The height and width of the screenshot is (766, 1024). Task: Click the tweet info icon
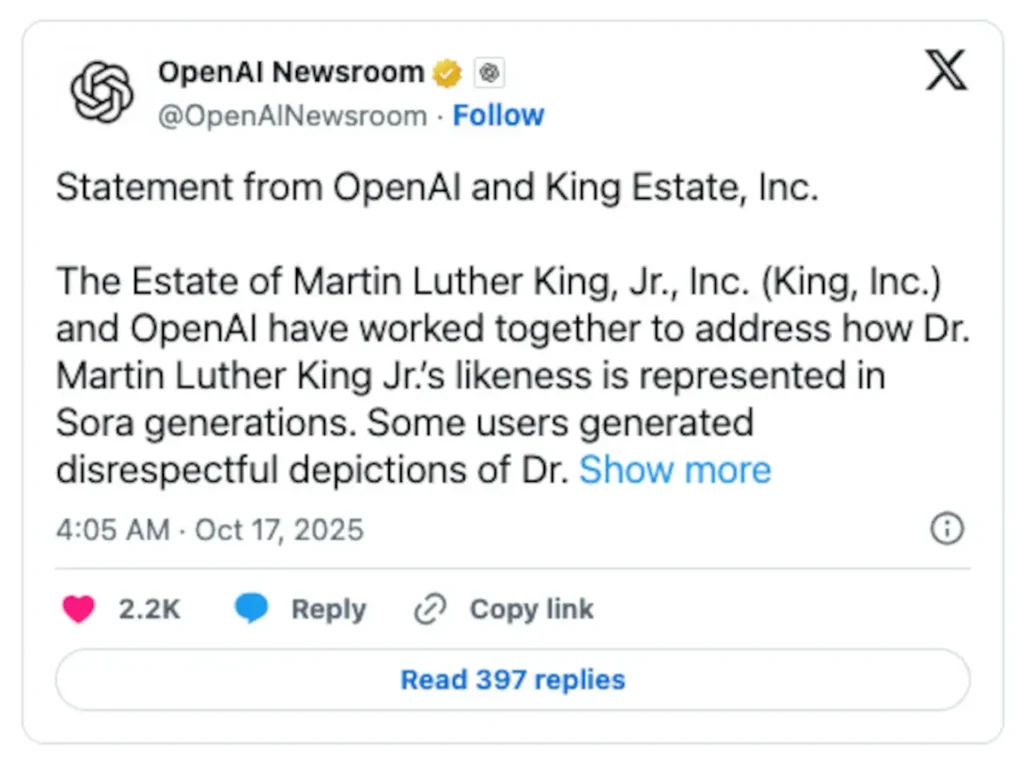tap(946, 529)
